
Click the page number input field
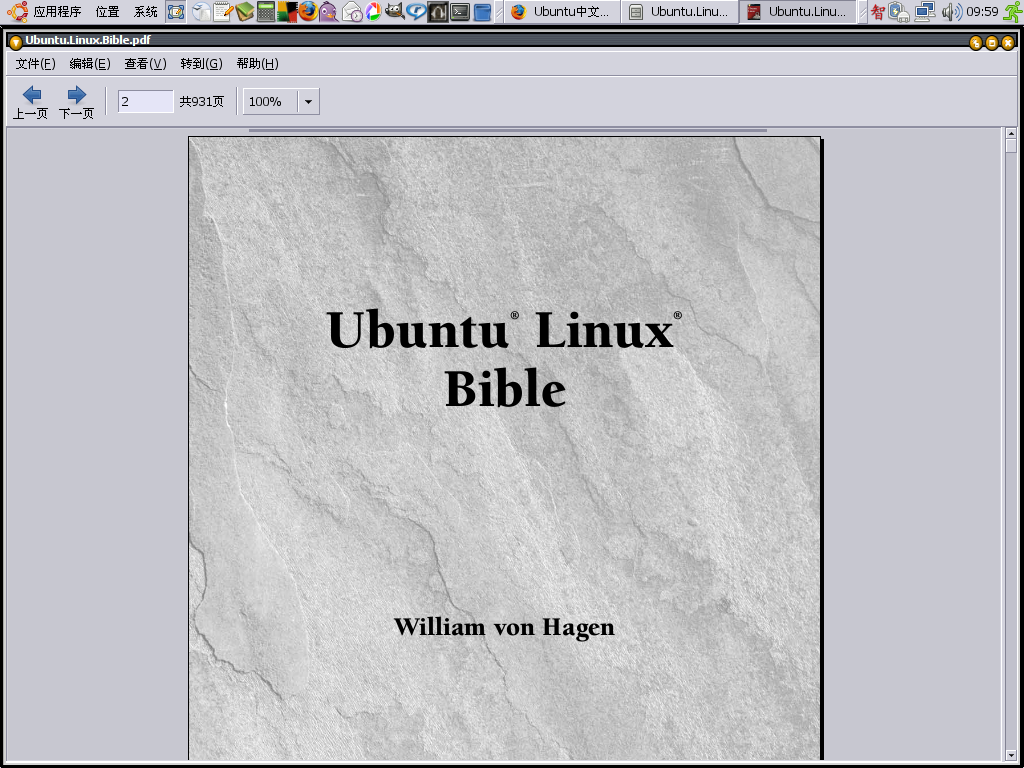146,101
